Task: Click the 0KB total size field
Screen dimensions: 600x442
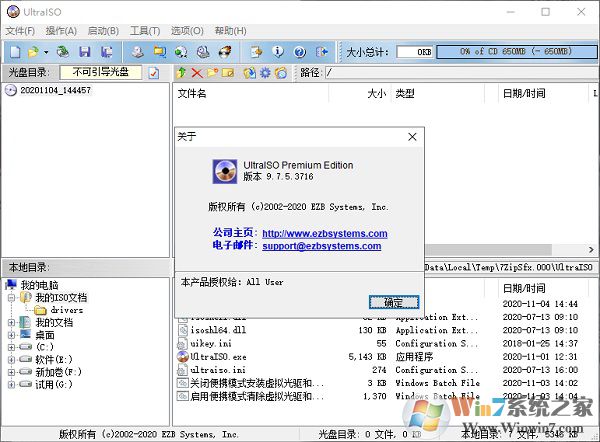Action: 415,52
